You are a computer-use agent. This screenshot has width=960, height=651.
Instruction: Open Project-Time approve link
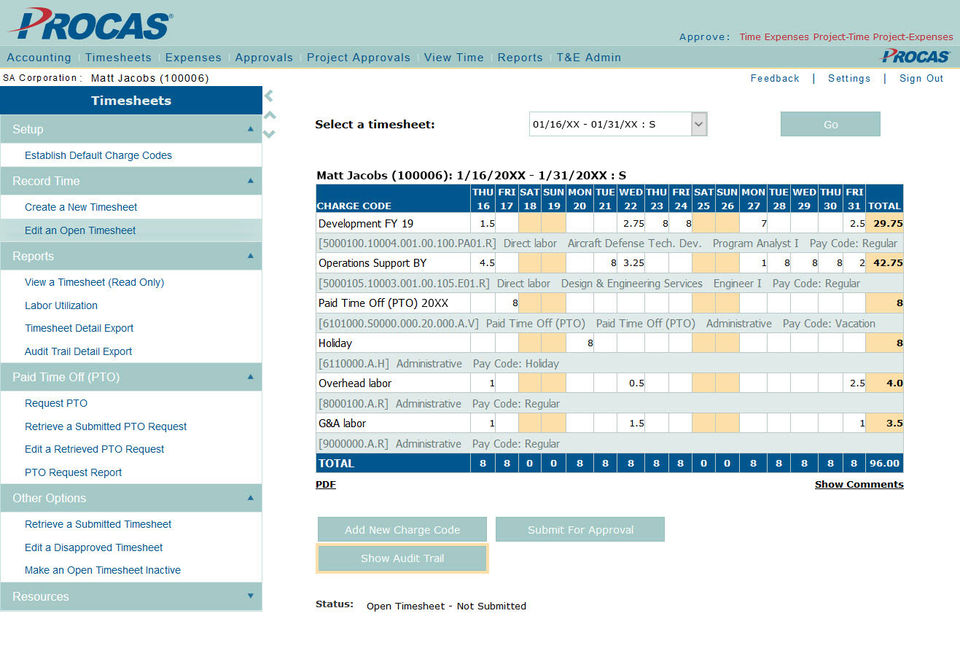click(841, 37)
